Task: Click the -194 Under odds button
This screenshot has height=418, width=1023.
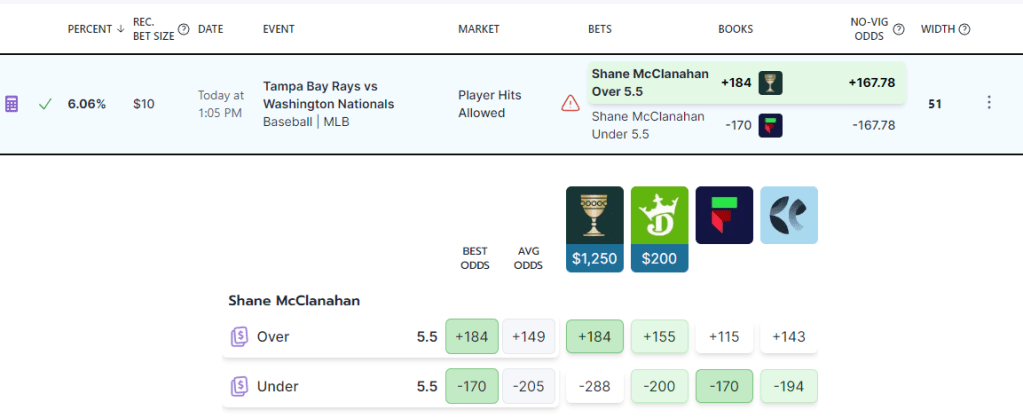Action: pos(788,386)
